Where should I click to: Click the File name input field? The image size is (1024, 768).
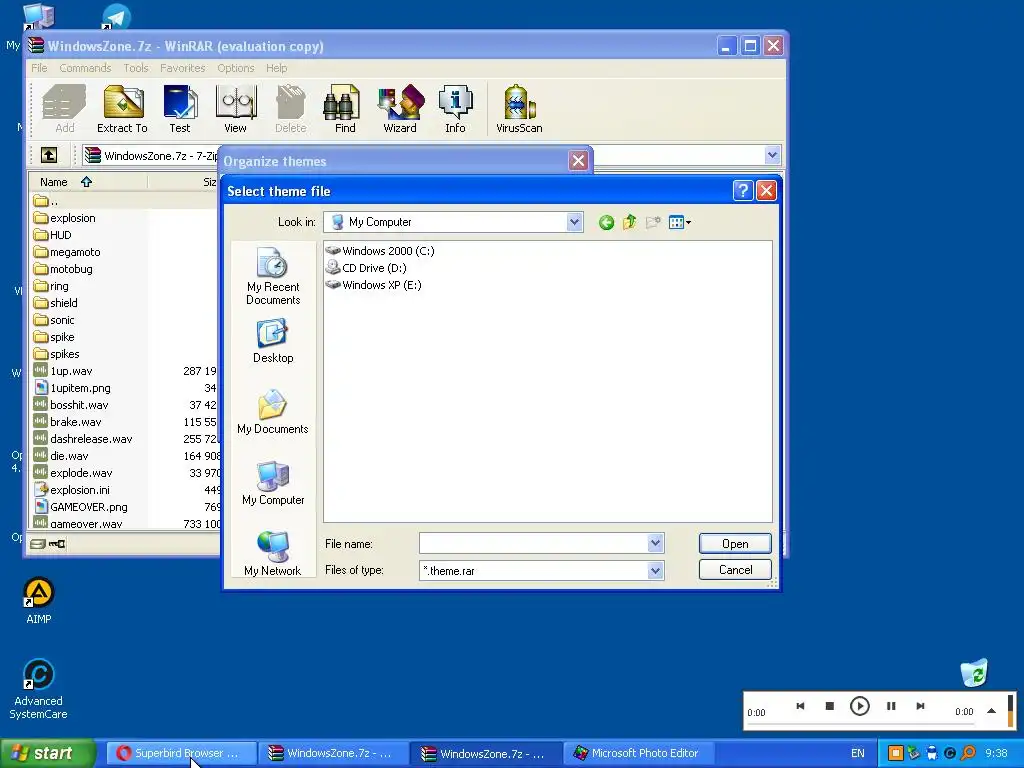[x=534, y=543]
